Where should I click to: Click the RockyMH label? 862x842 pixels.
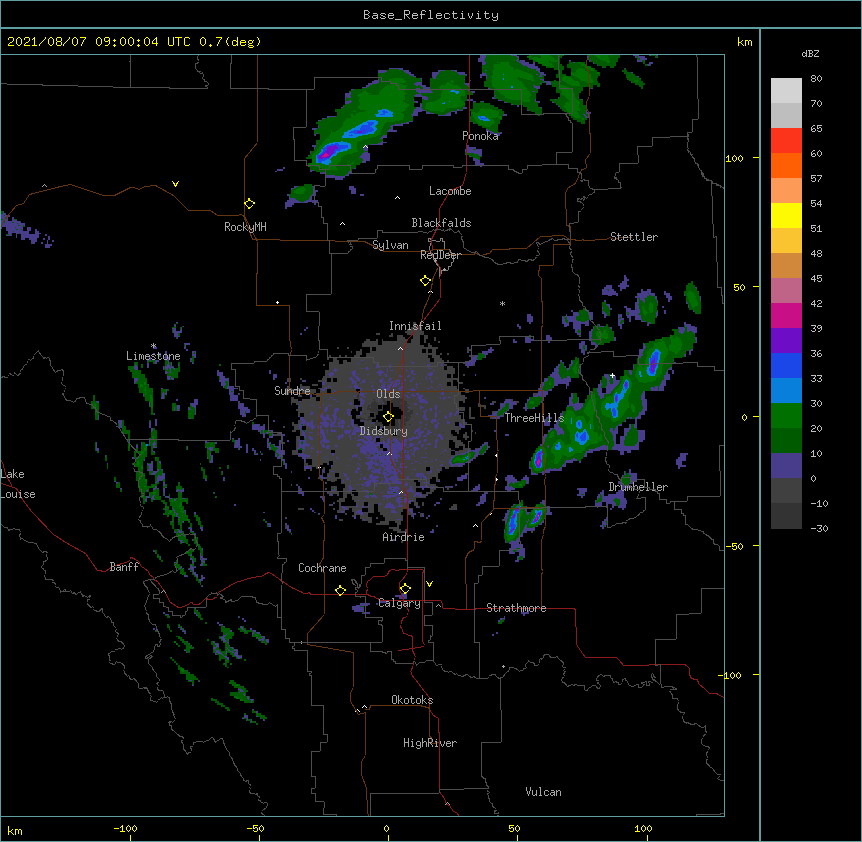(x=245, y=227)
